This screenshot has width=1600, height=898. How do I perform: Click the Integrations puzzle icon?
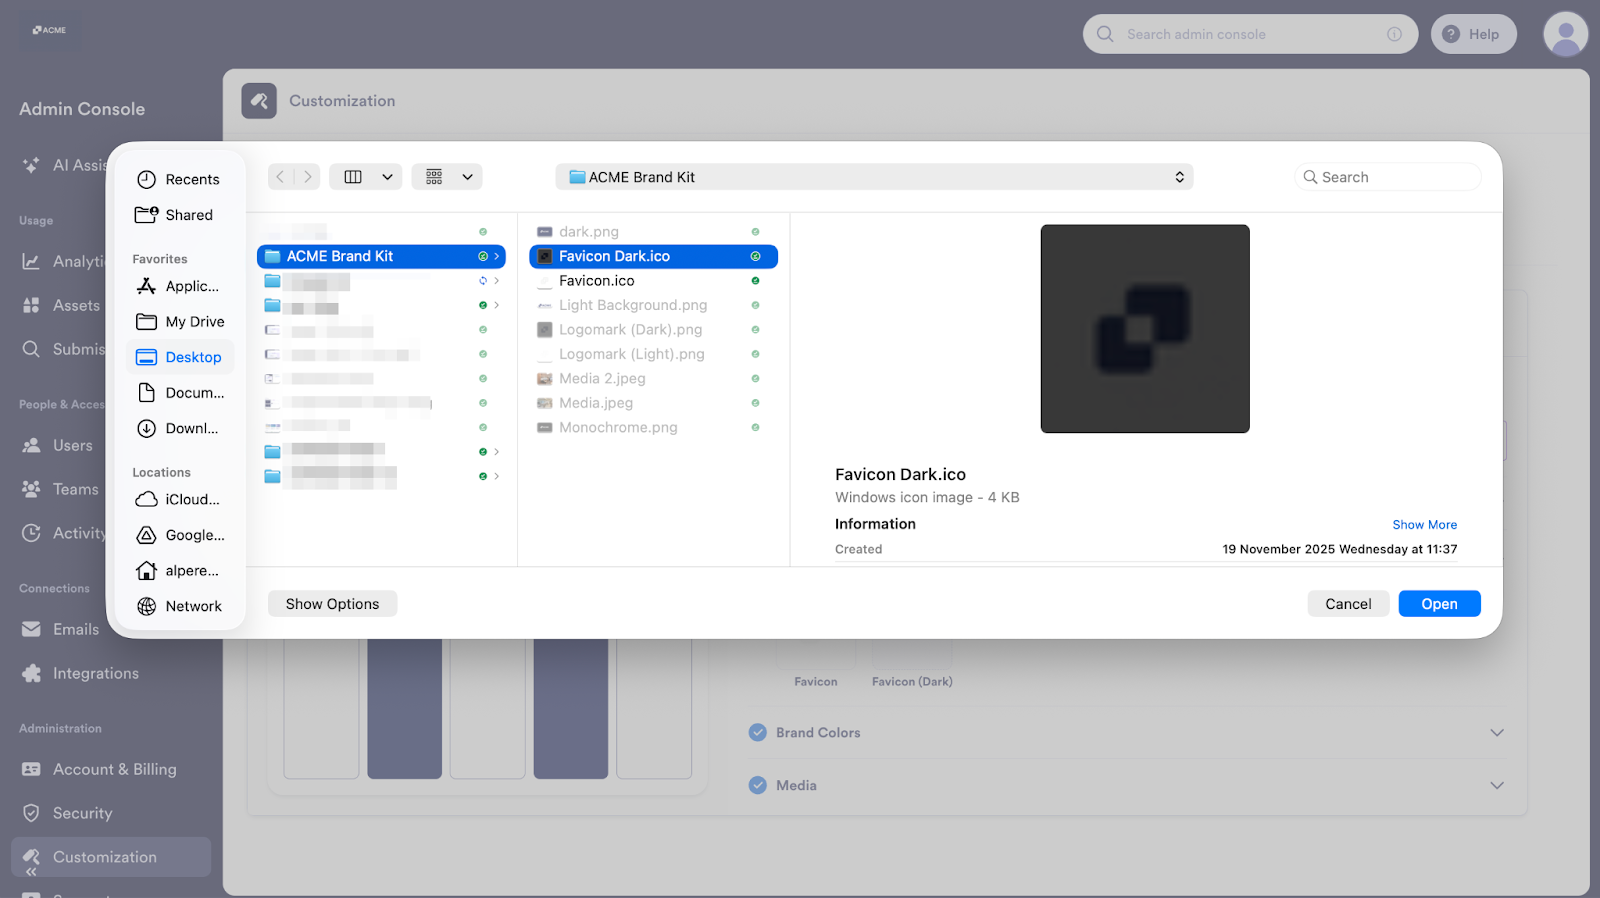tap(31, 674)
